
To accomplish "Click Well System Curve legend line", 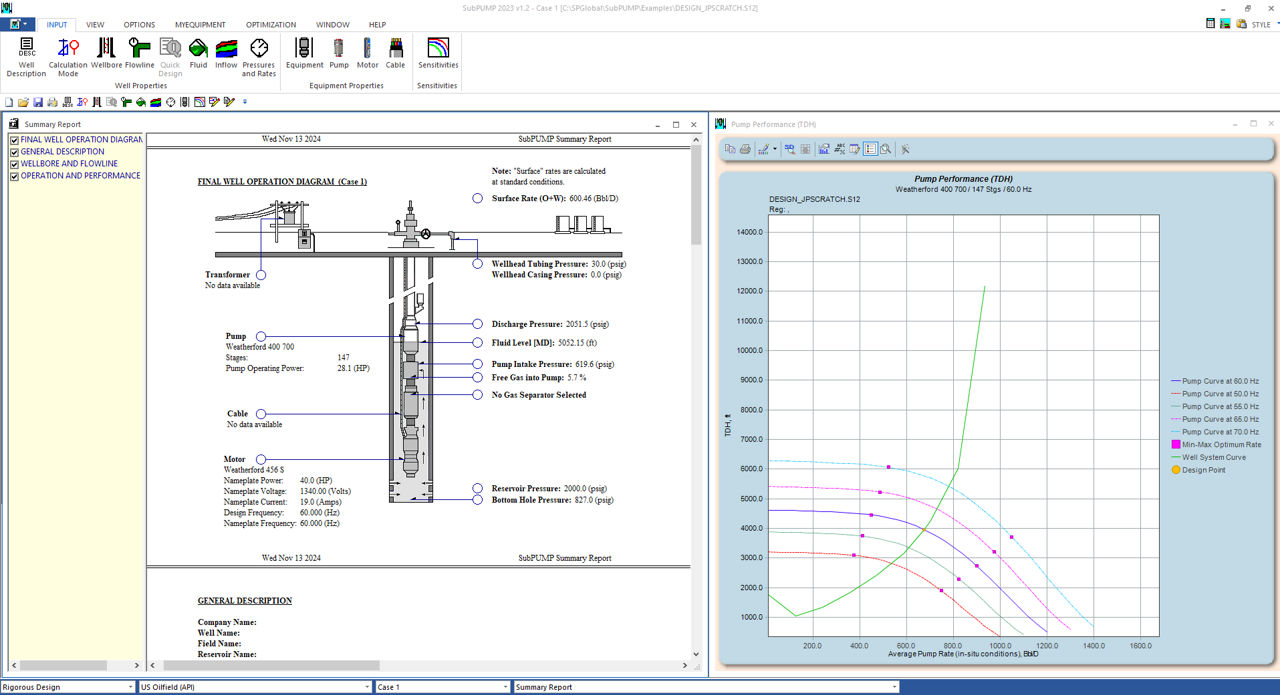I will [1176, 457].
